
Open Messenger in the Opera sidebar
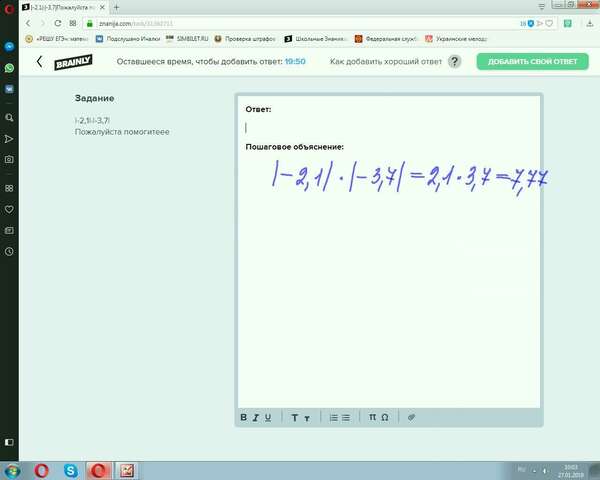(9, 46)
